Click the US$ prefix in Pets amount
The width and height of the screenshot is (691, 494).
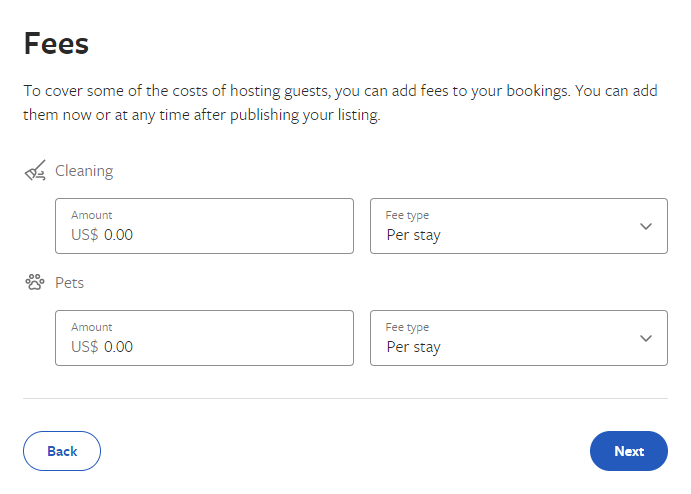coord(85,346)
